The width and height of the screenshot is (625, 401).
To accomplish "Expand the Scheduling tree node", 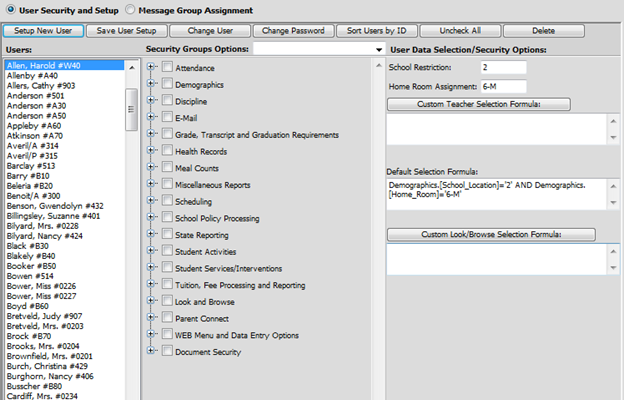I will click(151, 200).
